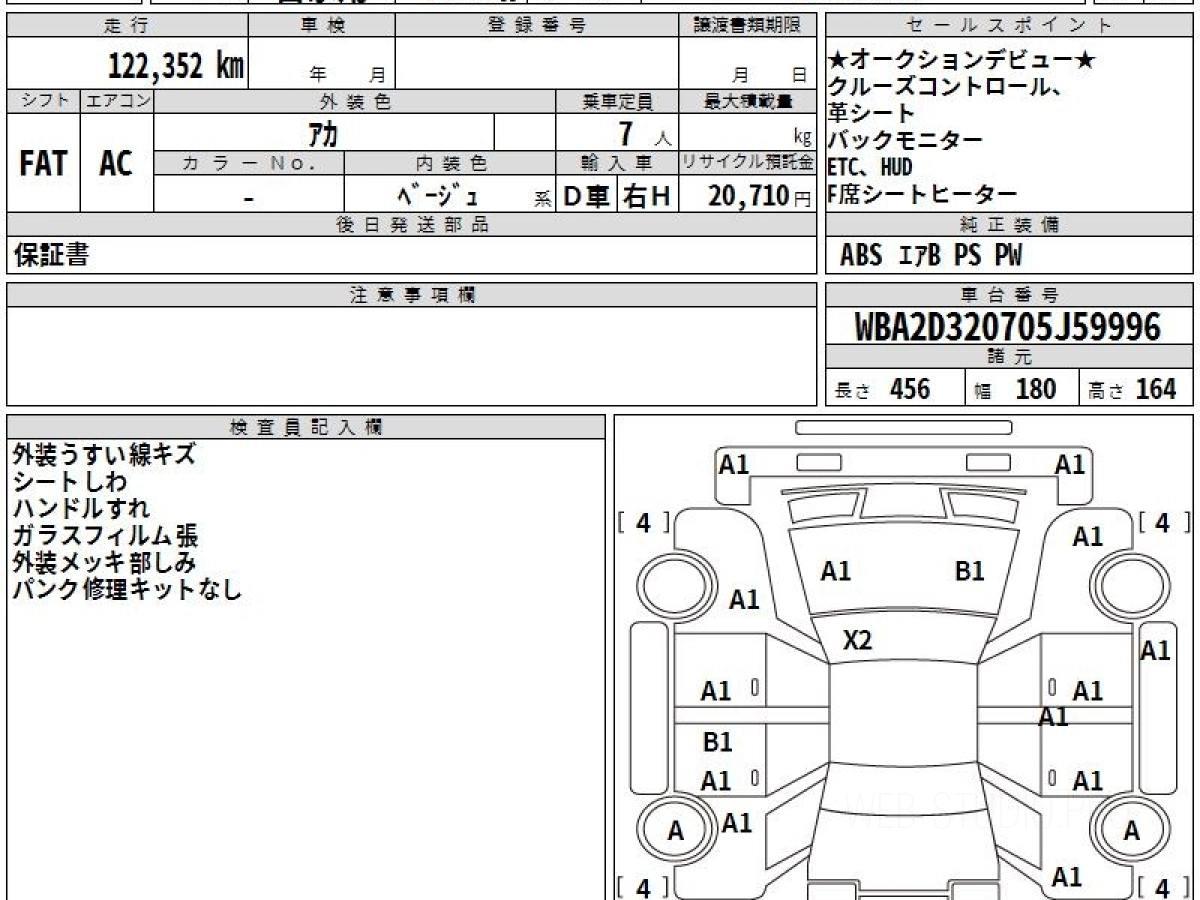Click the エアコン header cell
The image size is (1200, 900).
pyautogui.click(x=117, y=101)
